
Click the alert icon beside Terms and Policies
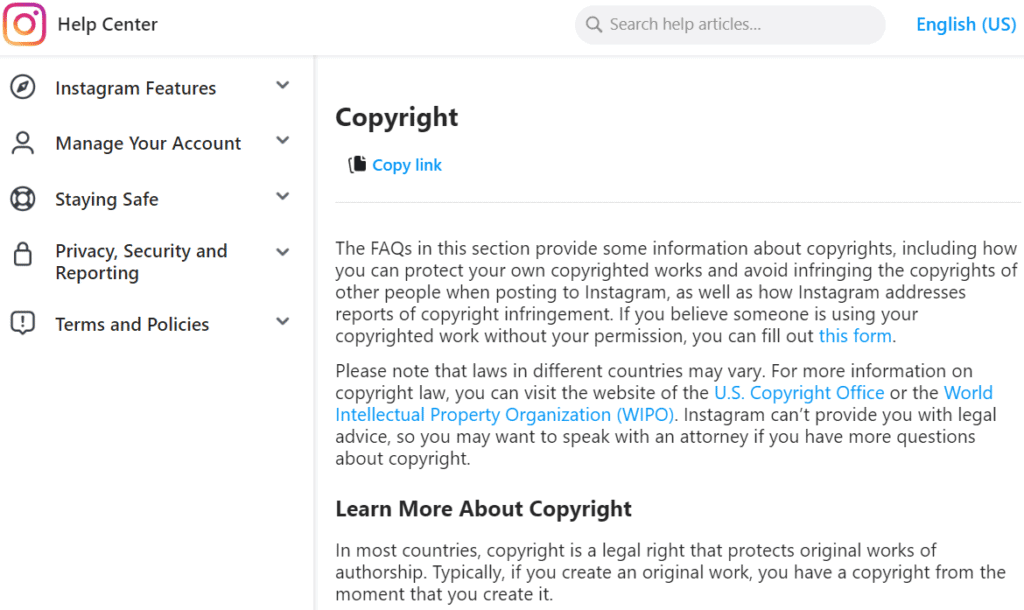[22, 323]
